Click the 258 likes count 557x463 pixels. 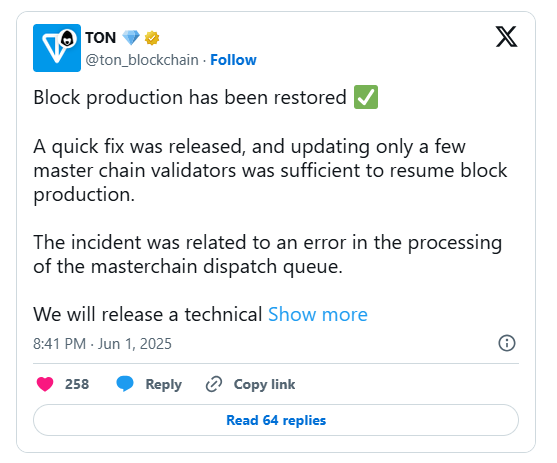(x=77, y=384)
